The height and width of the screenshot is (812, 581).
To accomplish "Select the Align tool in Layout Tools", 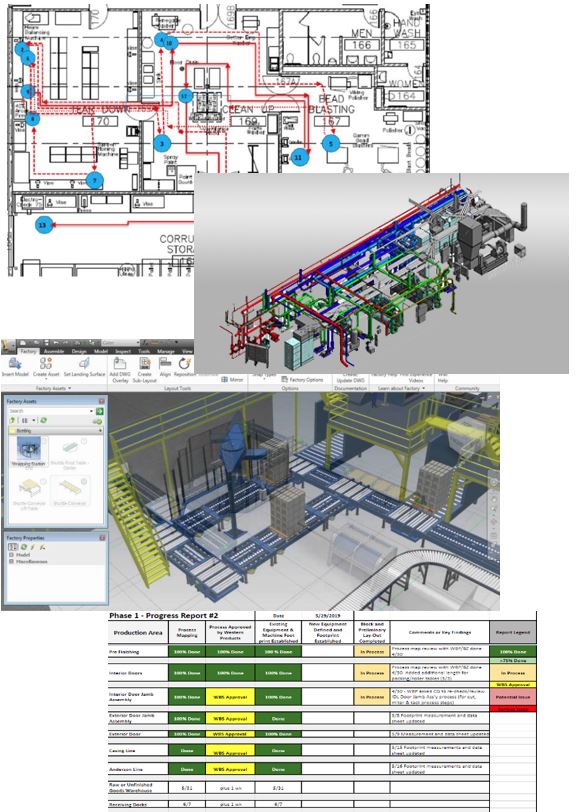I will 165,364.
